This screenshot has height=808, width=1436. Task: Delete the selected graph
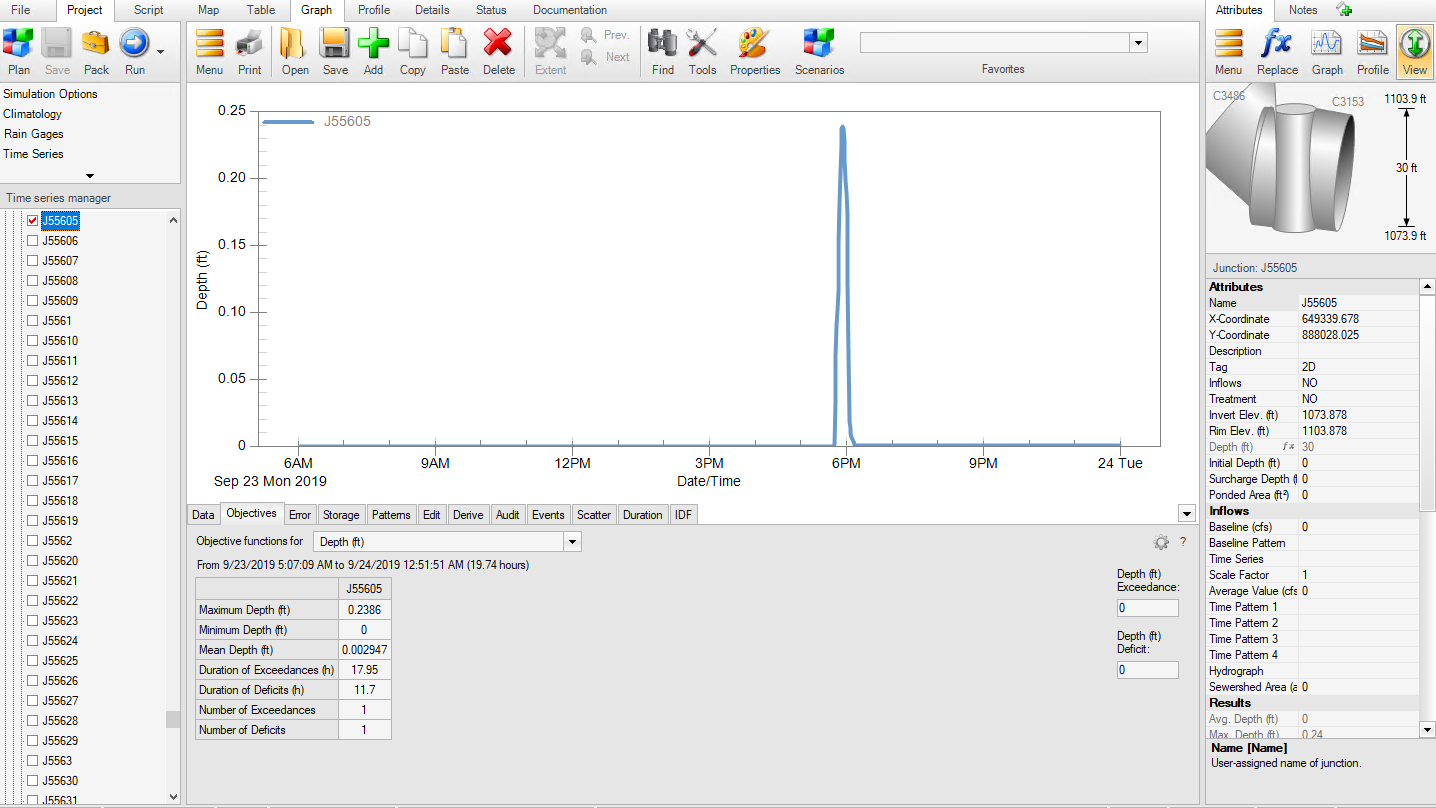point(496,44)
